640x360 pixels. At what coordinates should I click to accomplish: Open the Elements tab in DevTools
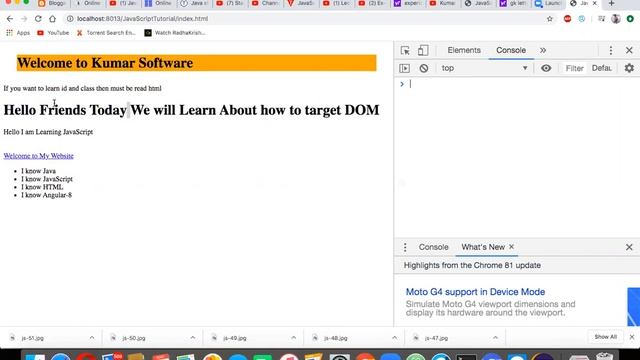click(x=464, y=50)
